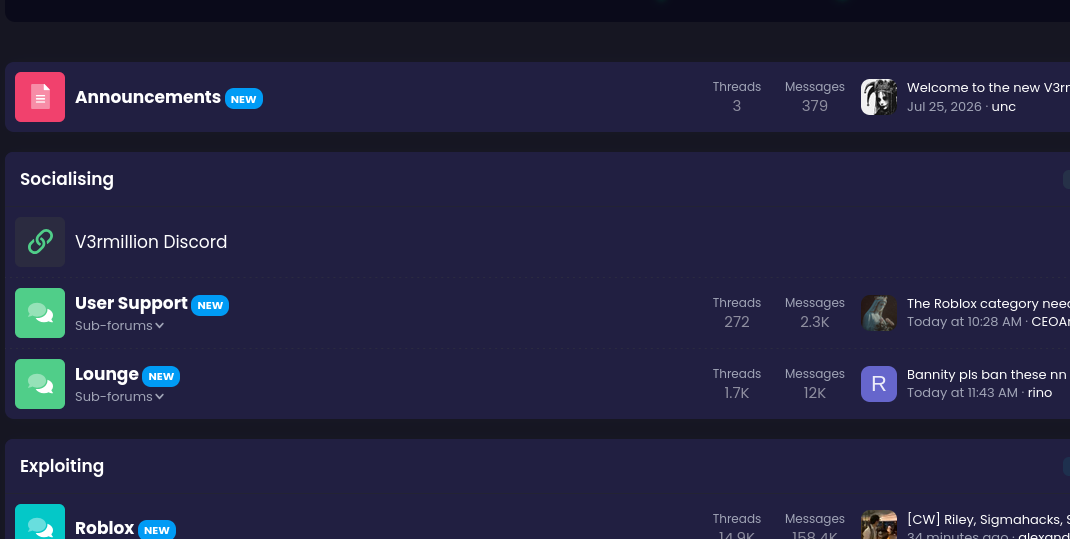Open the 'Bannity pls ban these' thread
The height and width of the screenshot is (539, 1070).
pyautogui.click(x=987, y=375)
